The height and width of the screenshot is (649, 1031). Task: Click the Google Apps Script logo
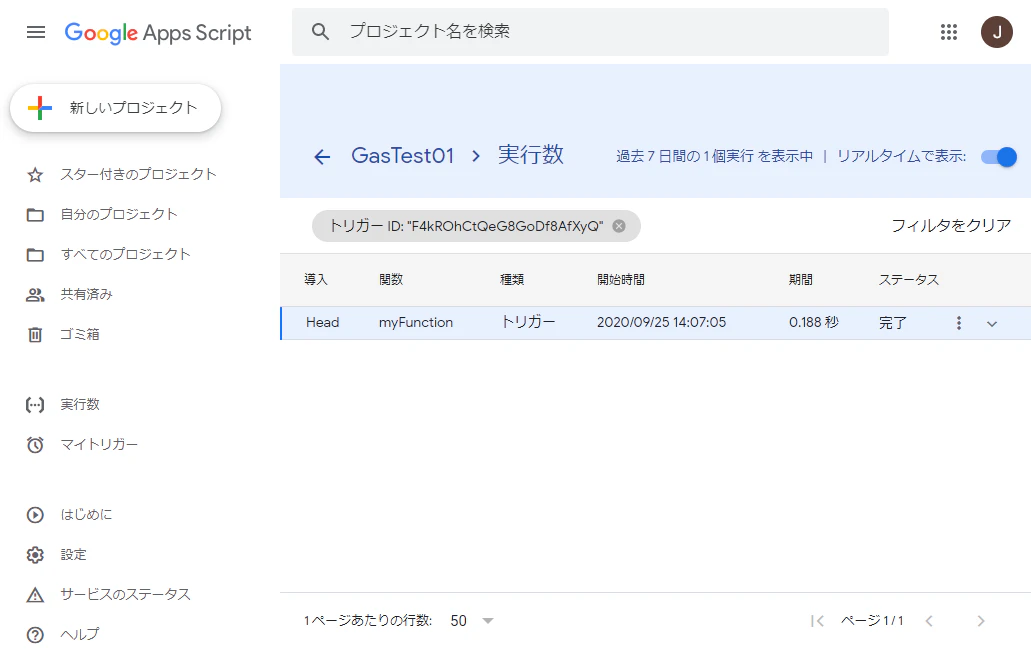(x=158, y=33)
